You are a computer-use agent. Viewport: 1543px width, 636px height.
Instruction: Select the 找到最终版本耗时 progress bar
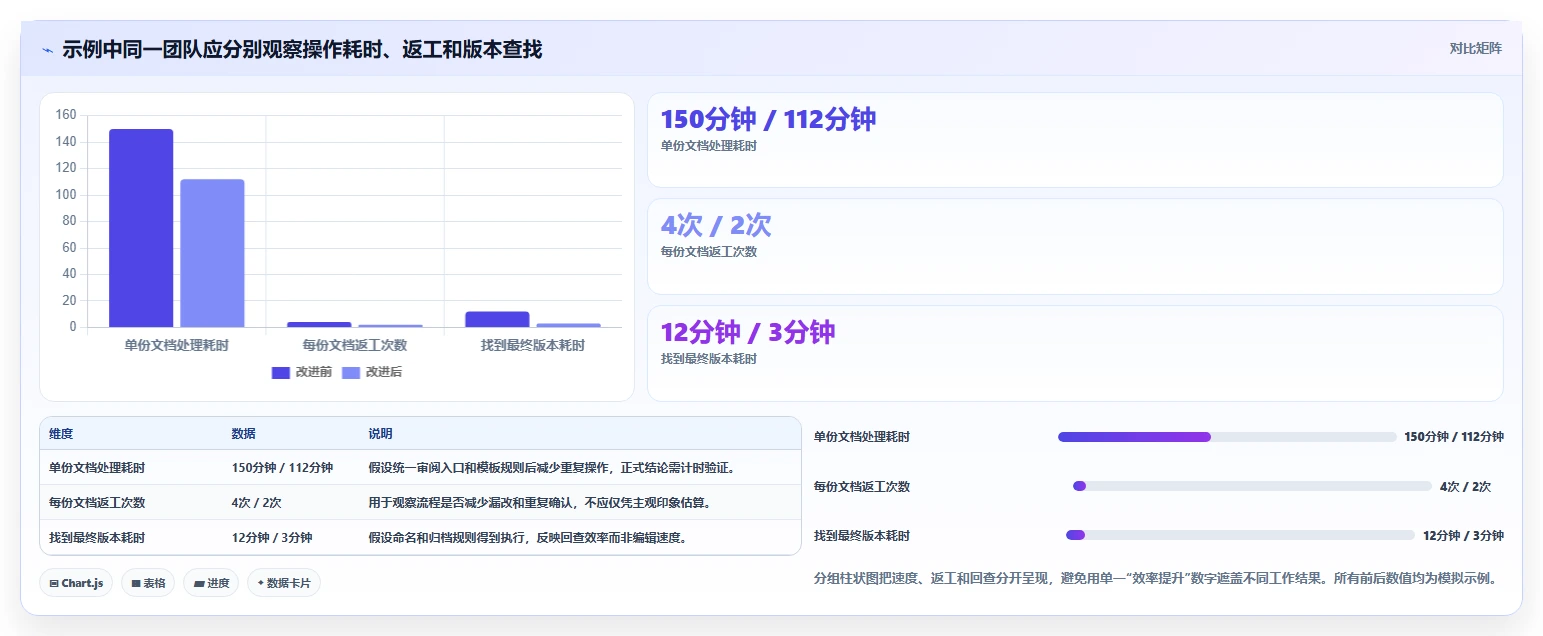point(1240,535)
